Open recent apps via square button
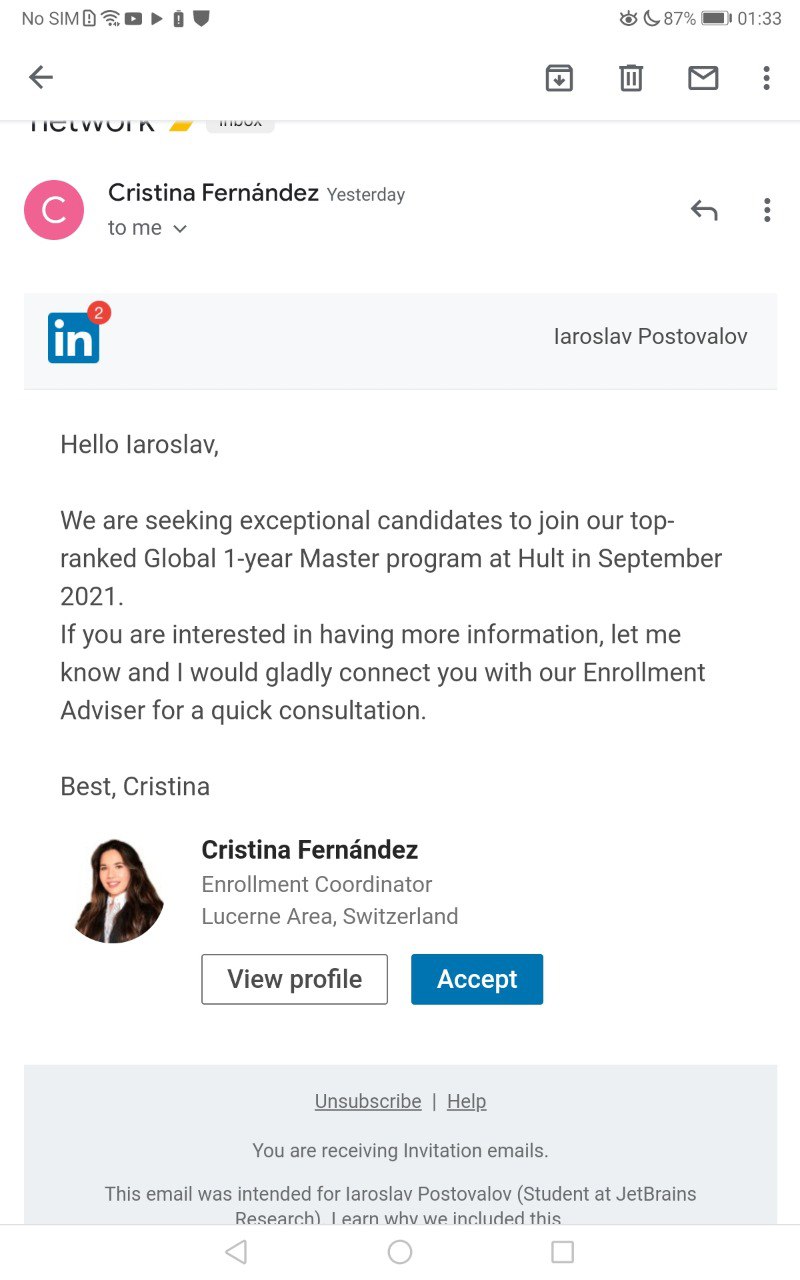Screen dimensions: 800x1280 coord(563,1252)
